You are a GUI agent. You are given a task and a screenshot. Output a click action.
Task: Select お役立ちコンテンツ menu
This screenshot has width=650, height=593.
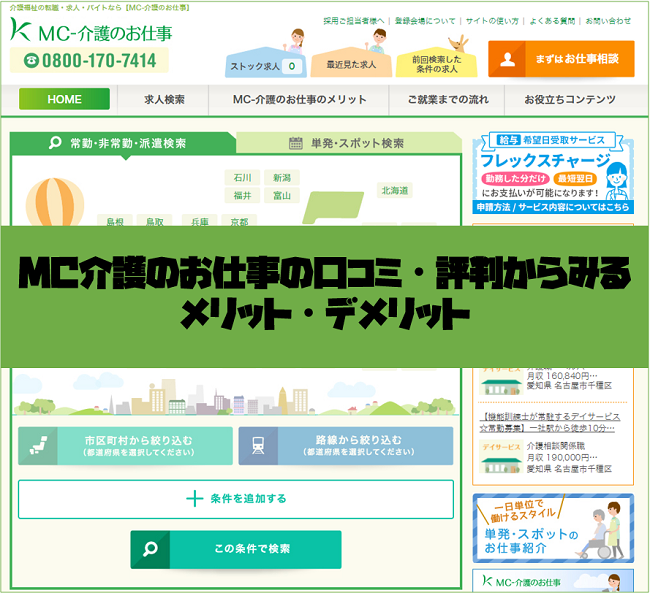(570, 100)
